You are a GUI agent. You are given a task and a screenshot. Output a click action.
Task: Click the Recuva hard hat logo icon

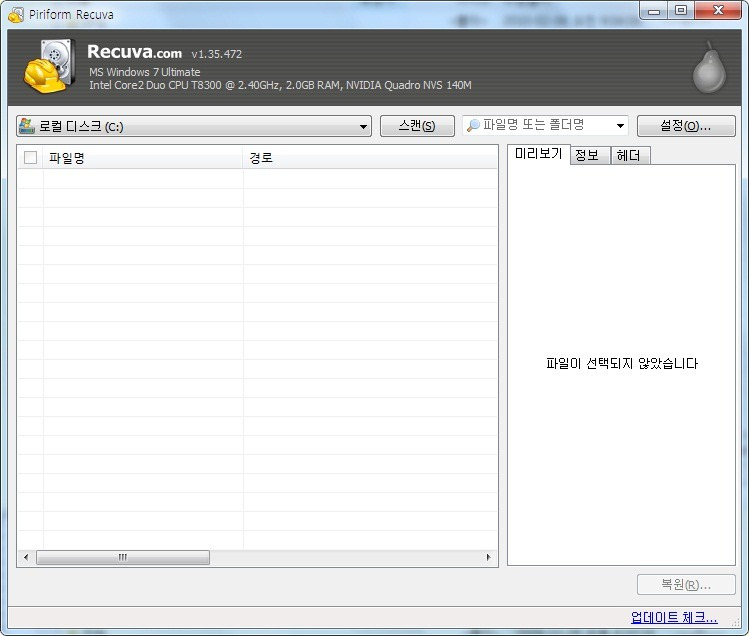50,66
